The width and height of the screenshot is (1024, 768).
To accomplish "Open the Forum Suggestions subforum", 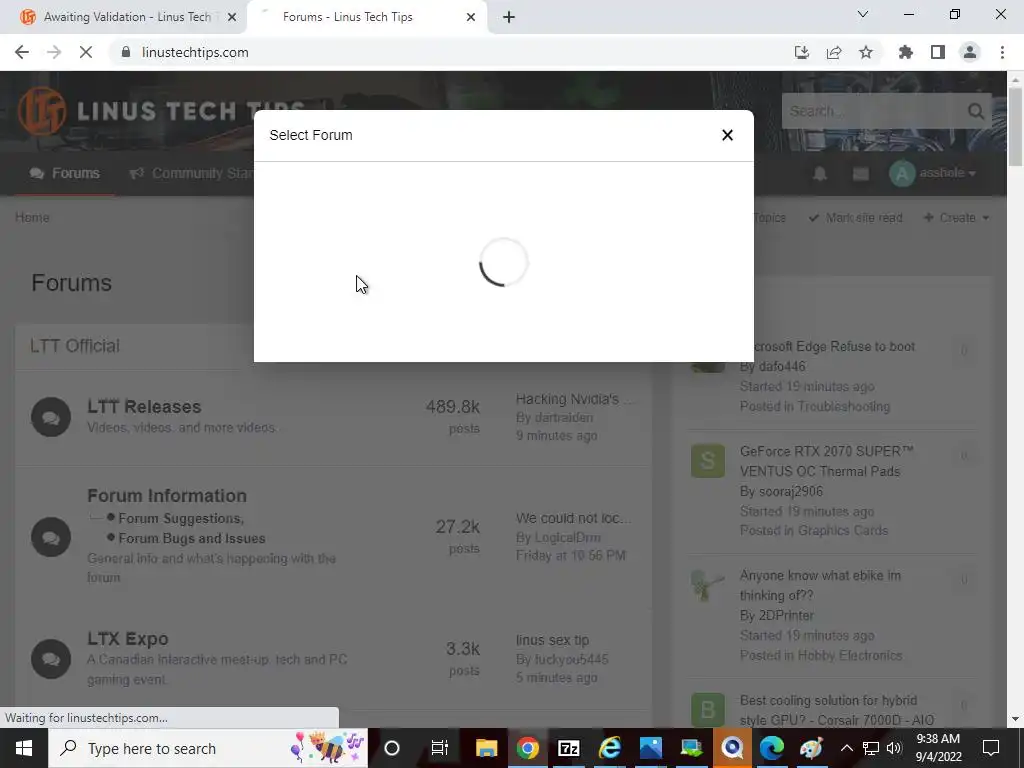I will pyautogui.click(x=181, y=519).
